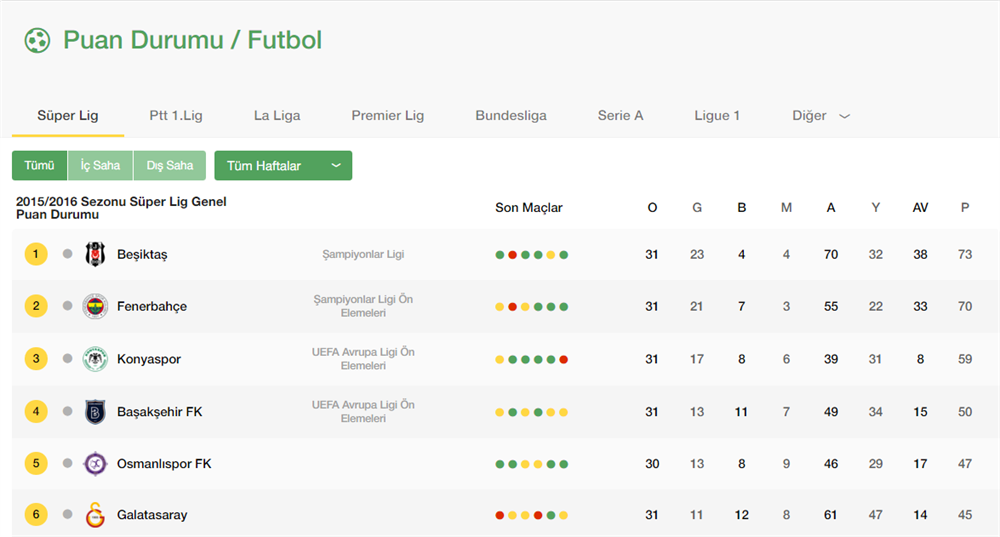Click the Fenerbahçe club crest icon
Viewport: 1000px width, 537px height.
pos(95,306)
